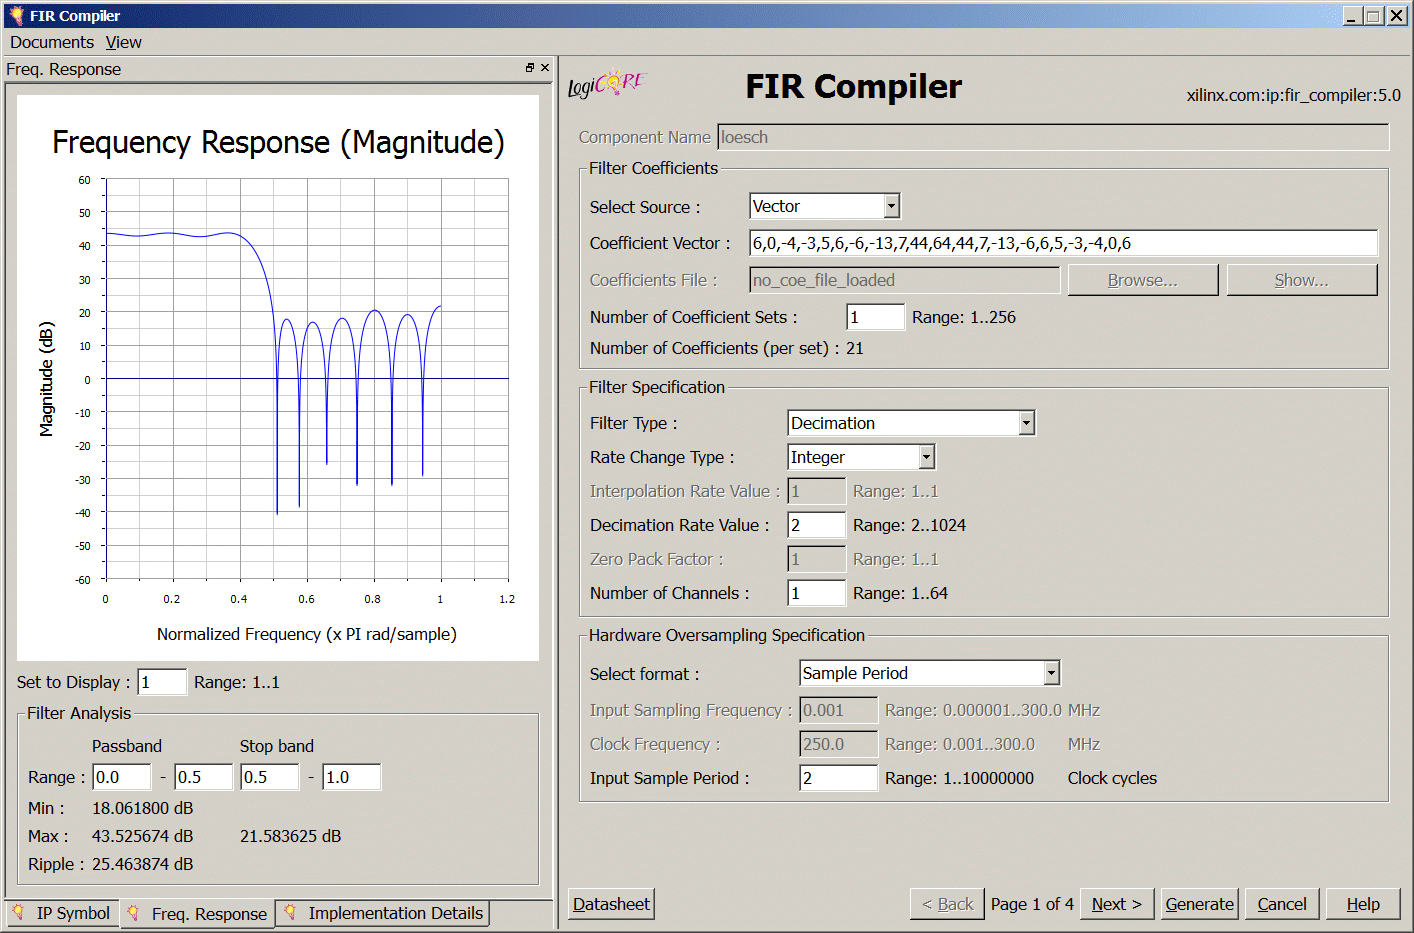Image resolution: width=1414 pixels, height=933 pixels.
Task: Click the Stop band range end field
Action: click(x=352, y=777)
